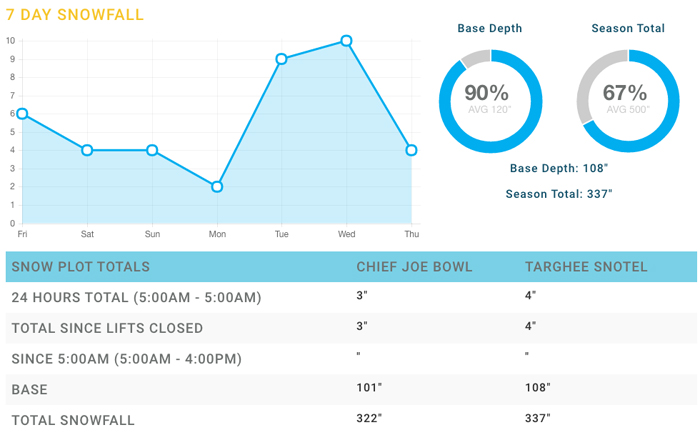Click the Friday data point on chart
The width and height of the screenshot is (700, 435).
point(22,114)
